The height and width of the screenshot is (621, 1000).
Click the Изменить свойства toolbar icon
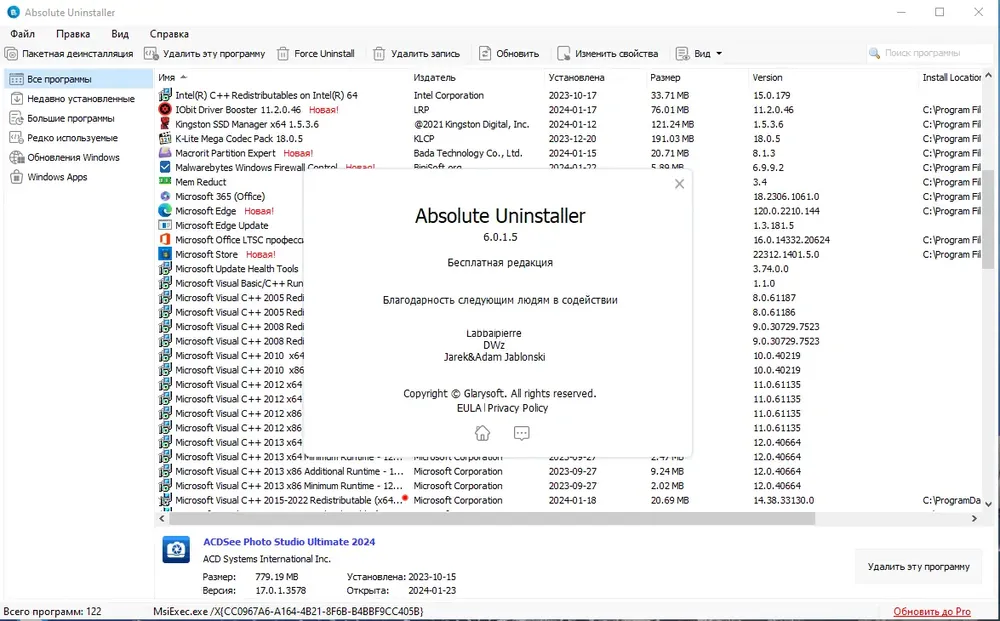click(564, 54)
